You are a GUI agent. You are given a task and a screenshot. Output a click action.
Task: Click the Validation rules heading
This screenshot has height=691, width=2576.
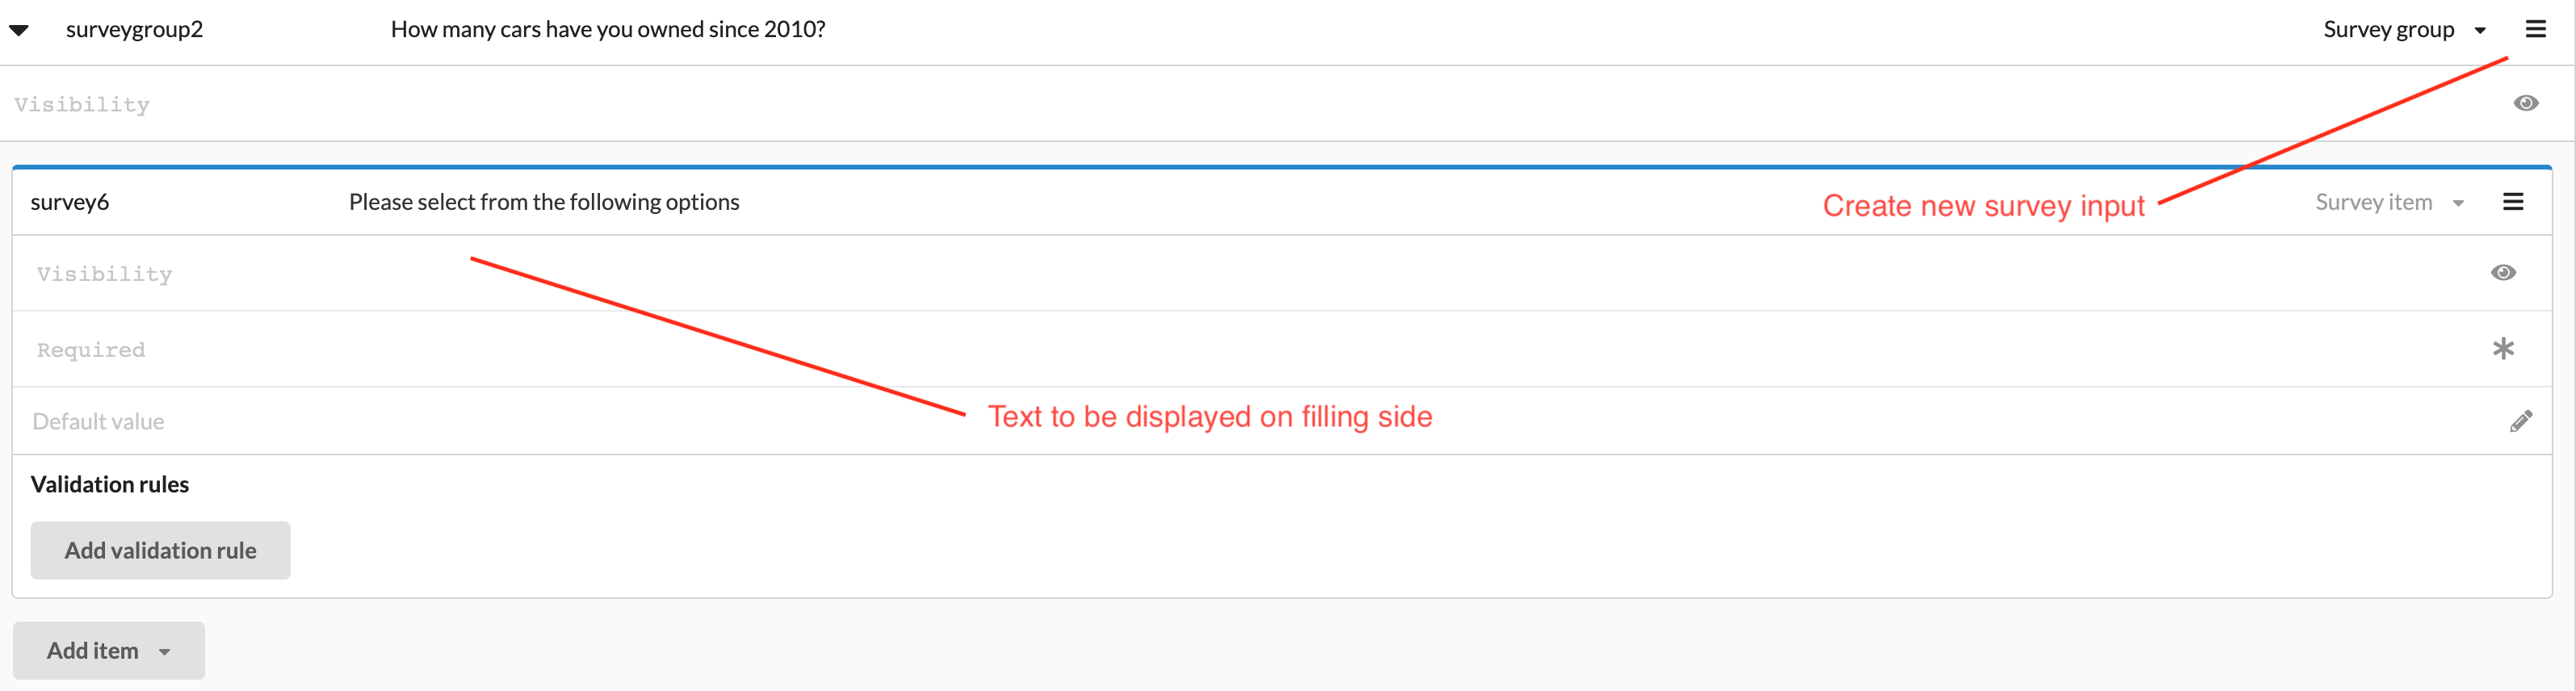110,485
